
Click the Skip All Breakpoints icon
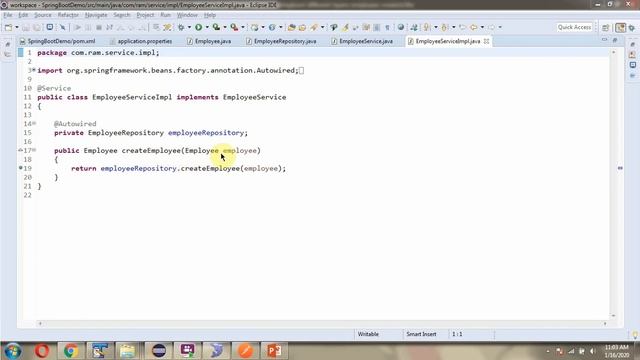(x=62, y=27)
